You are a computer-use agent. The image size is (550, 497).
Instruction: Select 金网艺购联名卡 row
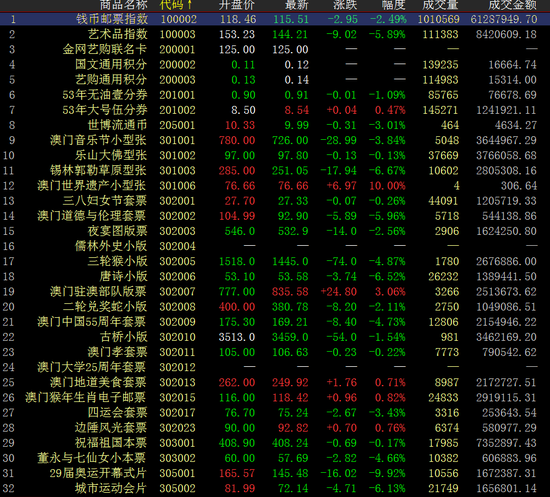click(x=275, y=49)
